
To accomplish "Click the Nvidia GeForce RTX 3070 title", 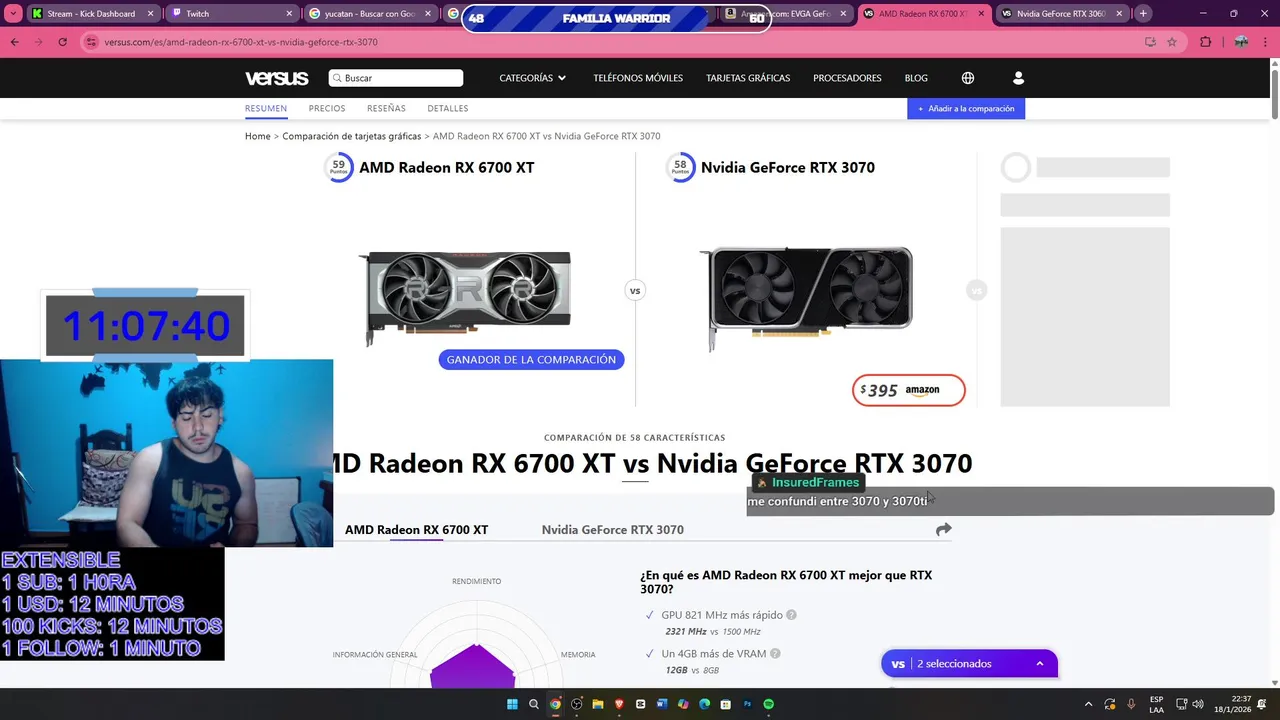I will click(788, 168).
